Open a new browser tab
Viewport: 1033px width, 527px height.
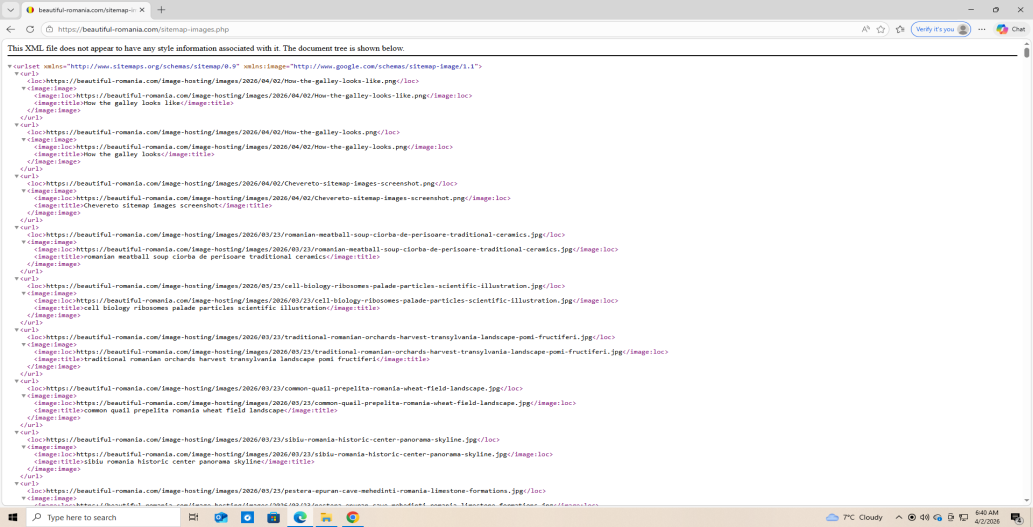[161, 10]
